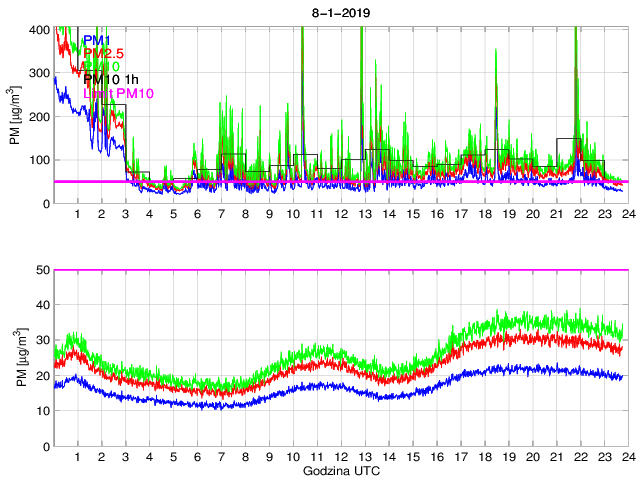Click the top plot's PM y-axis label
Screen dimensions: 640x480
point(14,115)
